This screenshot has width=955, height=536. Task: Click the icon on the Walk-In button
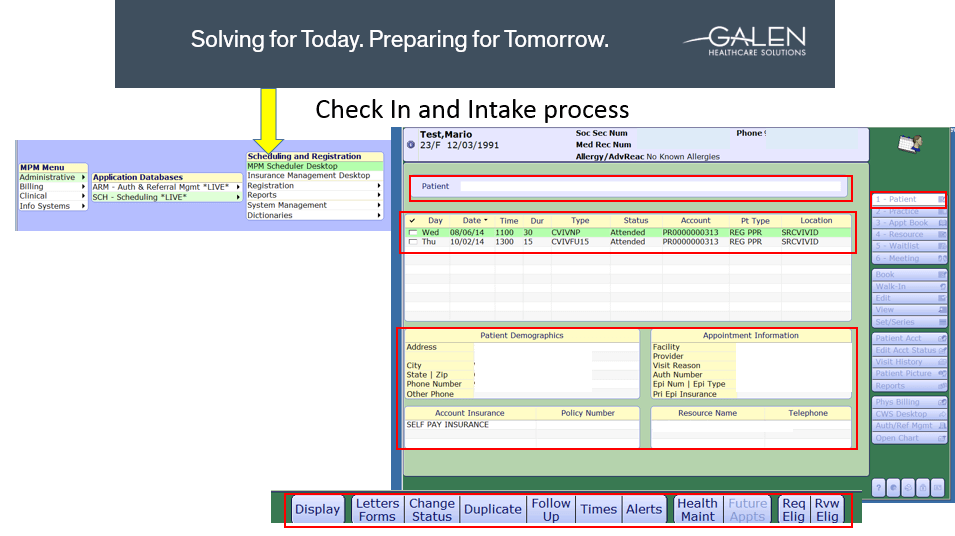(x=941, y=286)
